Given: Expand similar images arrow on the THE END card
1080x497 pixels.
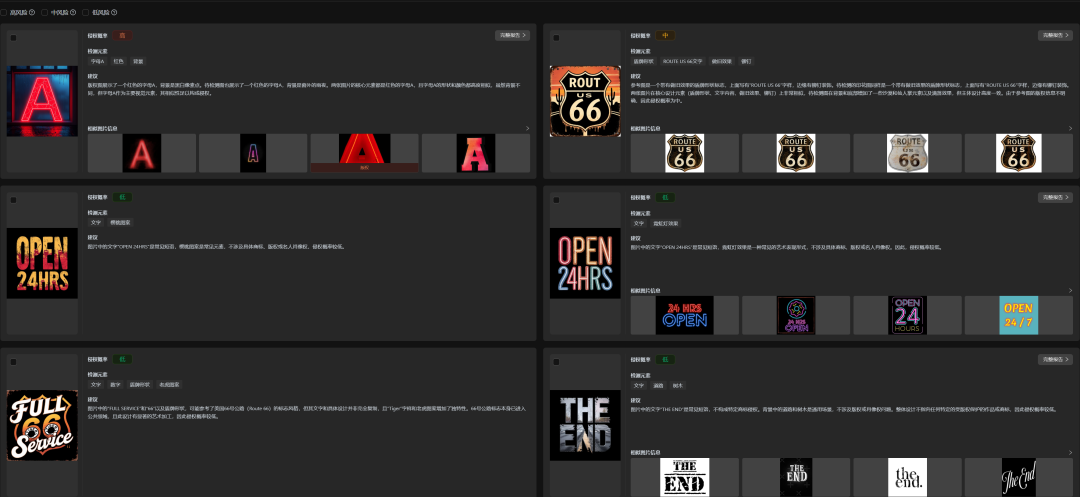Looking at the screenshot, I should [x=1070, y=452].
